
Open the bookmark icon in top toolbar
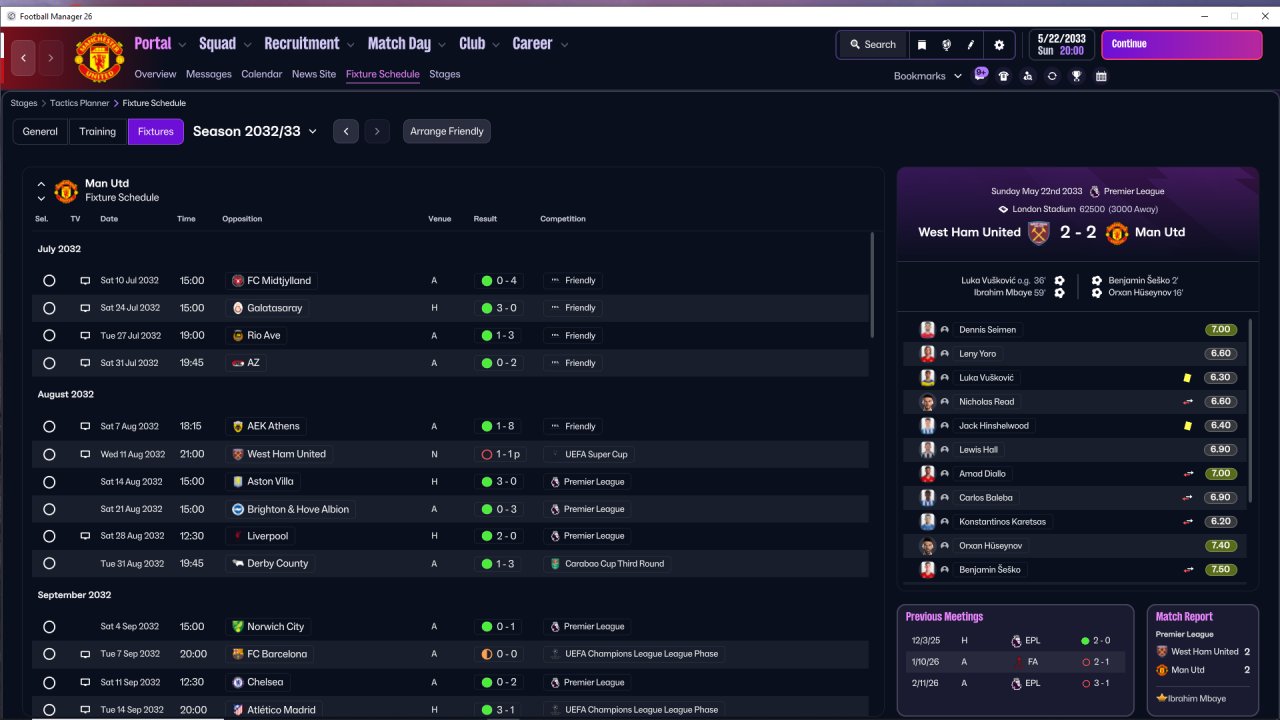click(922, 45)
